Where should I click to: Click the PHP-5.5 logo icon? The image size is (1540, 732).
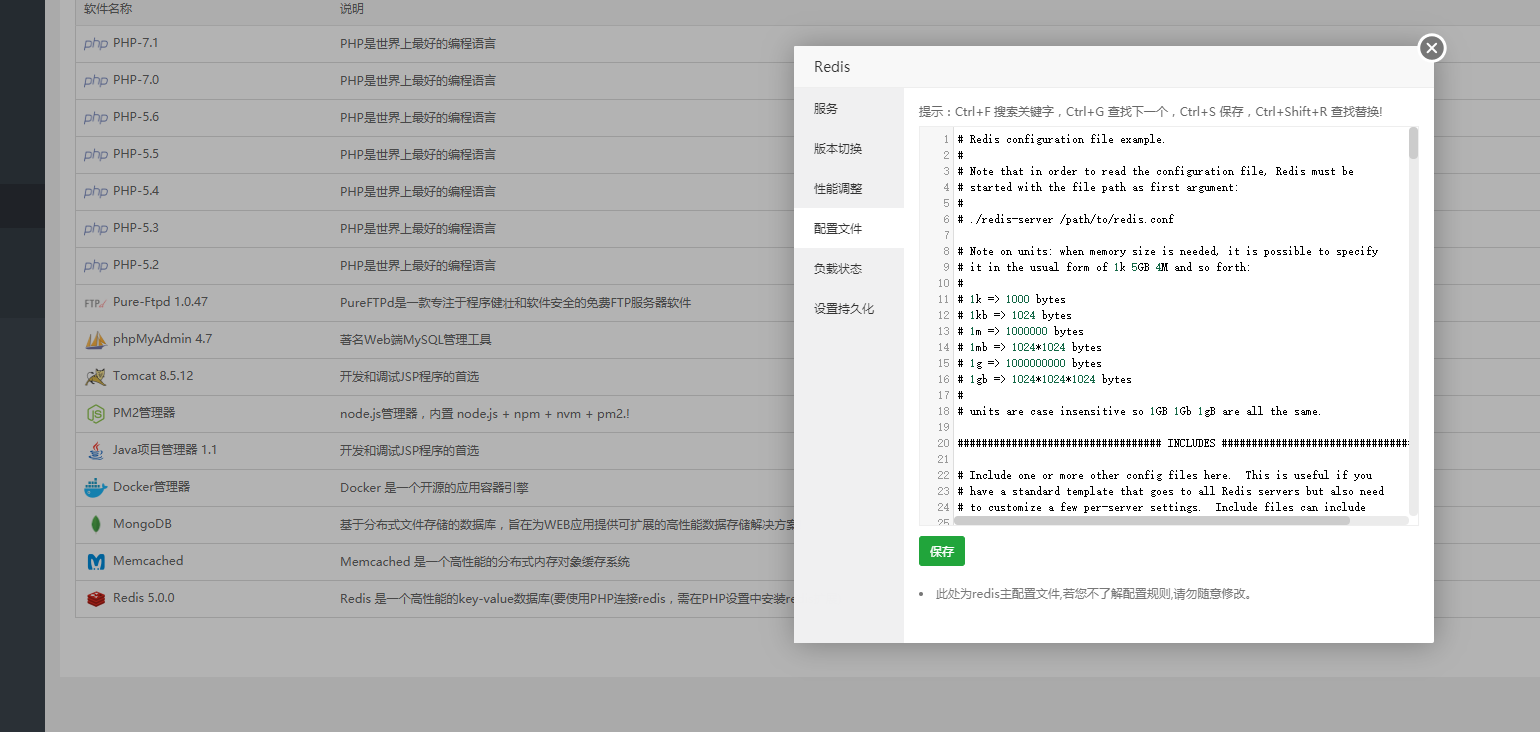click(96, 154)
